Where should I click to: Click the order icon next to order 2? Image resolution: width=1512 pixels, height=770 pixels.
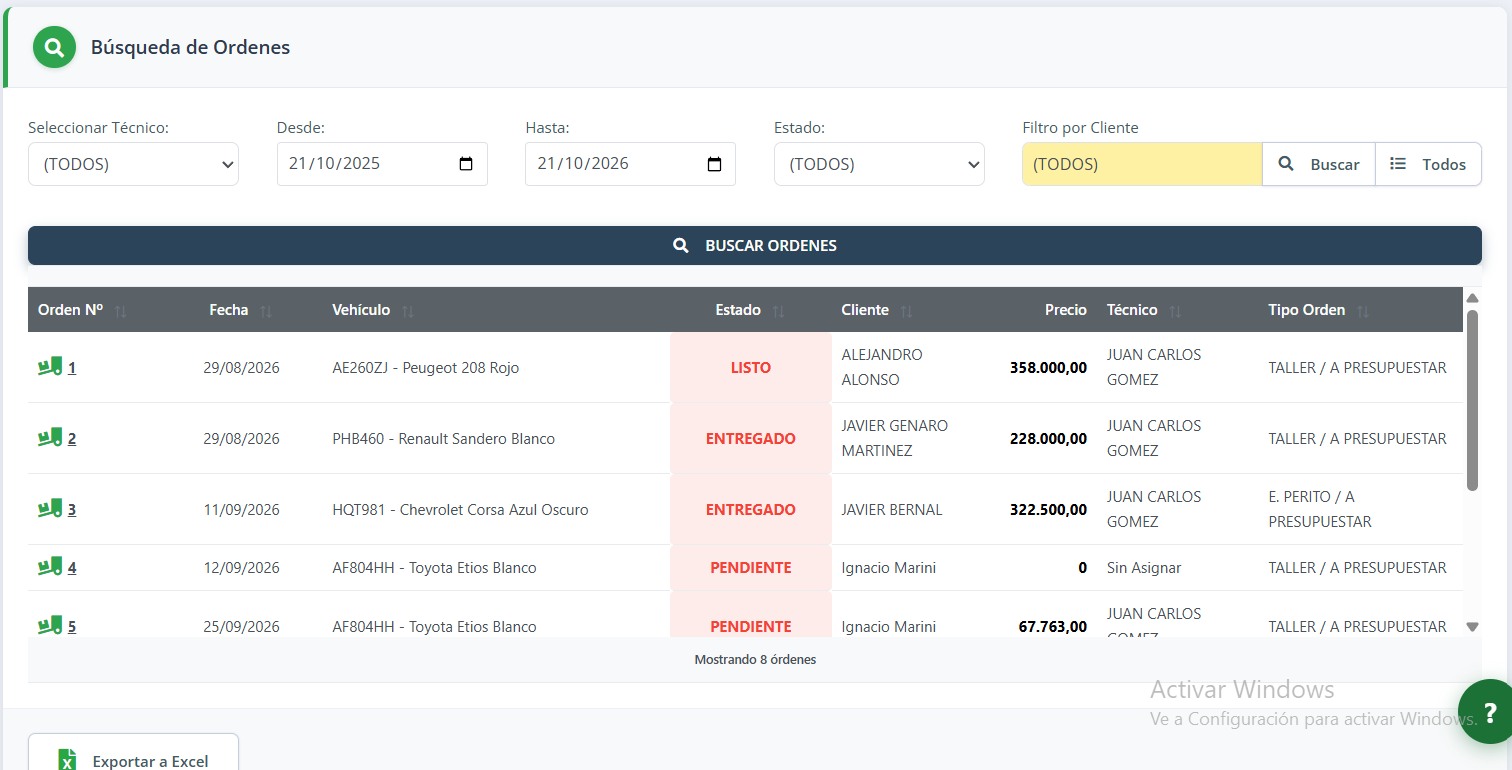[50, 438]
